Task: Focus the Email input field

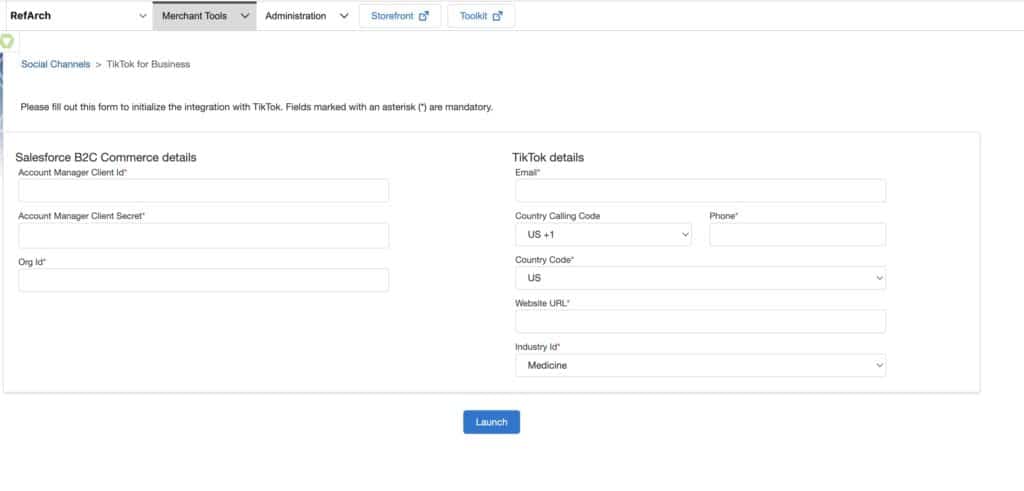Action: [x=700, y=191]
